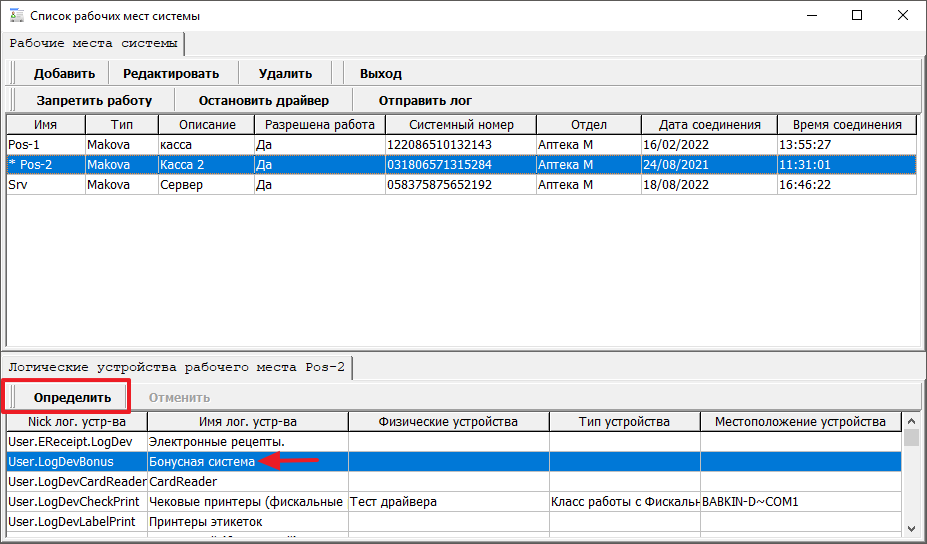Click Удалить to delete the workstation
Viewport: 927px width, 544px height.
point(285,73)
